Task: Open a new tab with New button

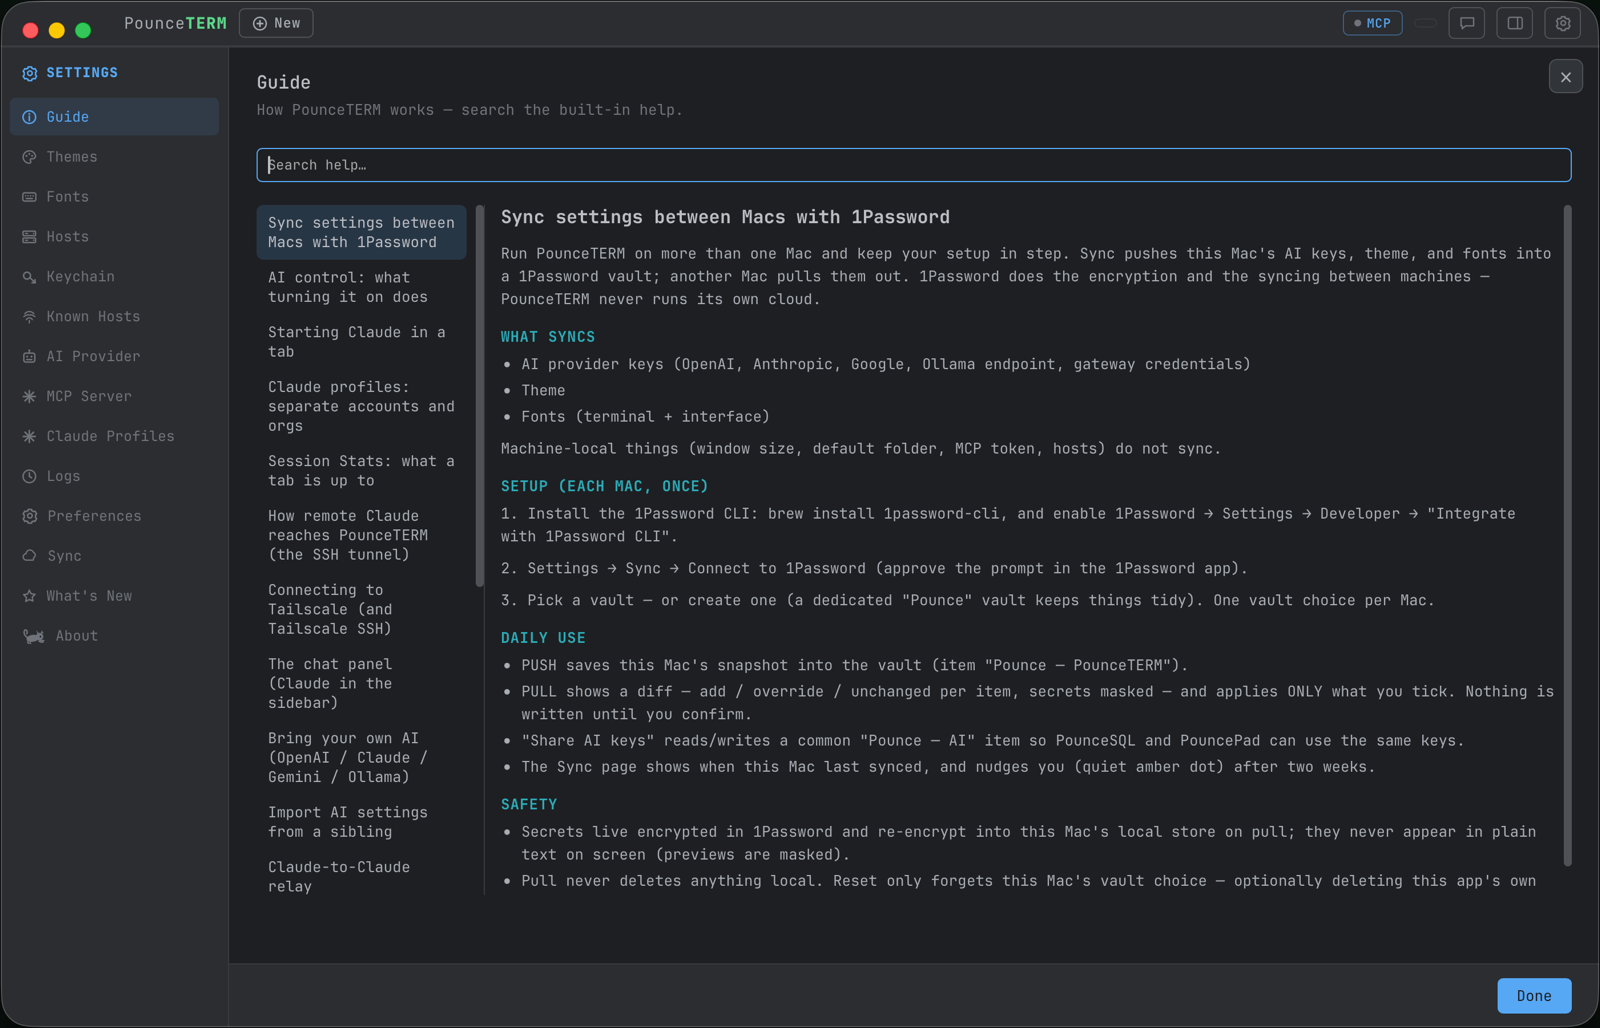Action: [276, 23]
